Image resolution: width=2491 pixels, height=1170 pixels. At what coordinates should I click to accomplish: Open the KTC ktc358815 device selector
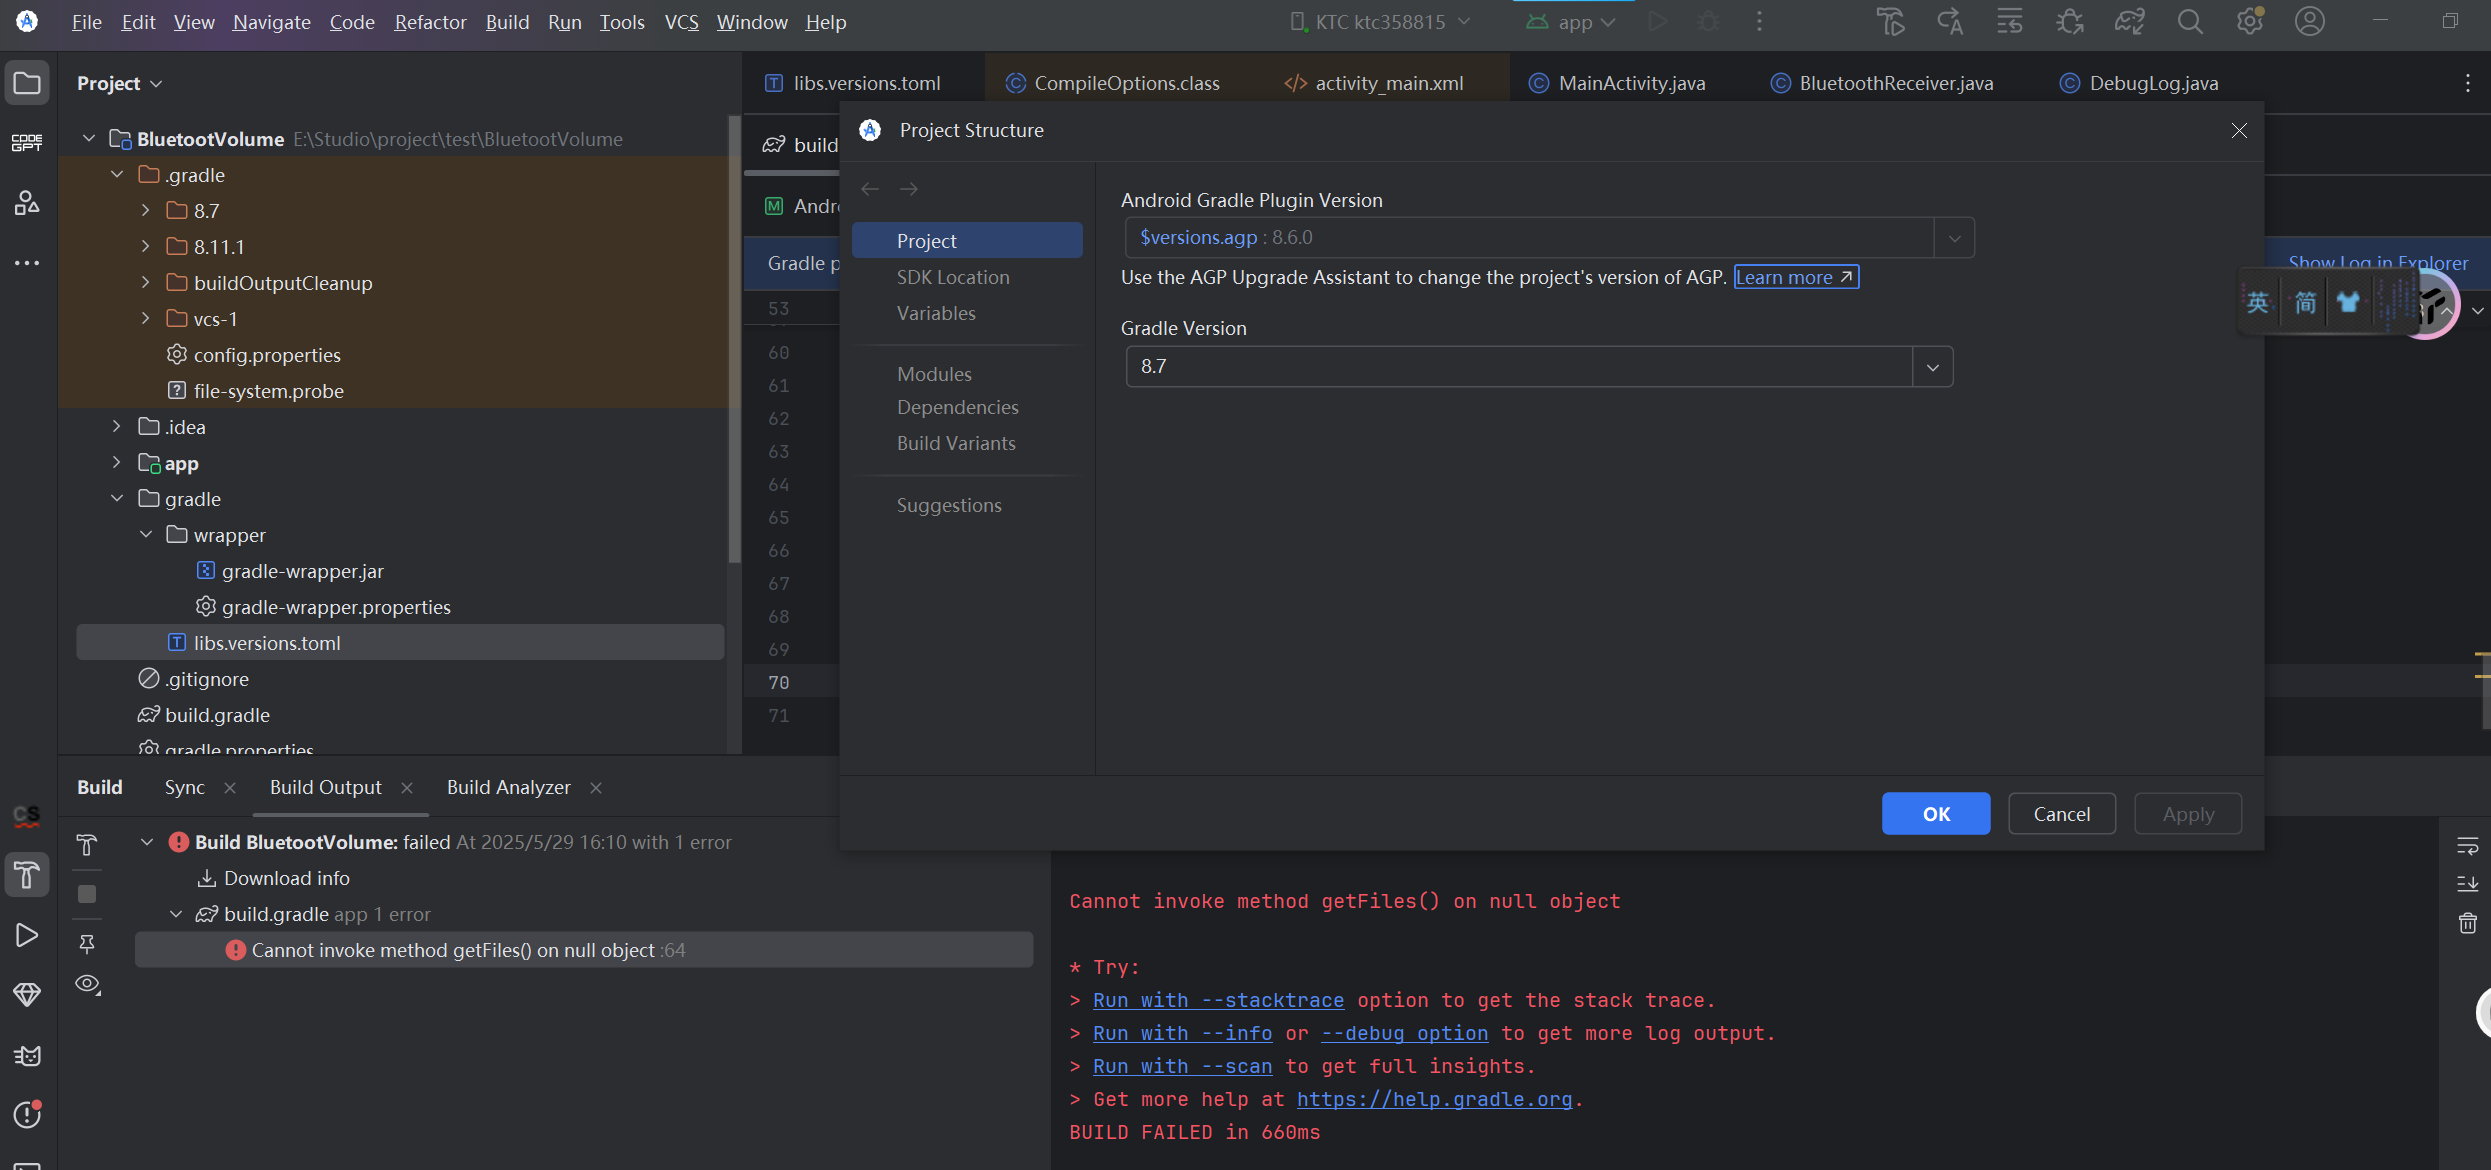click(1380, 21)
